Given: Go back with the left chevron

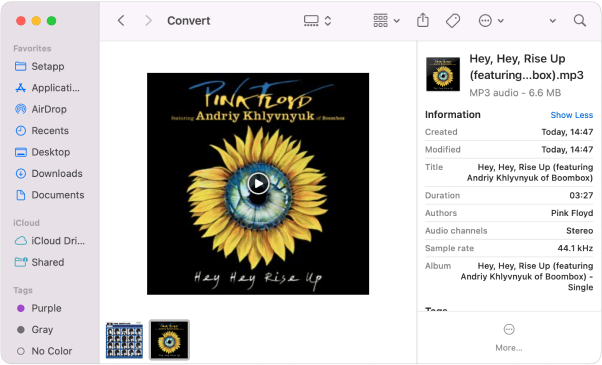Looking at the screenshot, I should point(121,20).
